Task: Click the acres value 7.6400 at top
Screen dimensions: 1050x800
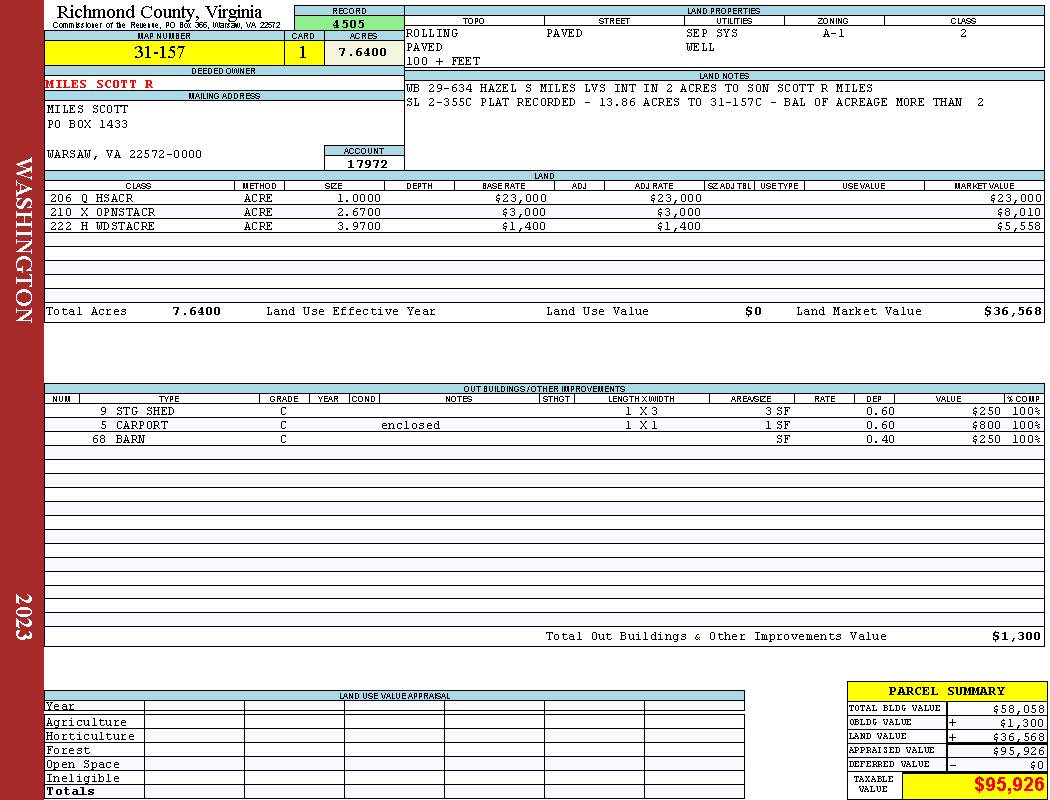Action: (363, 52)
